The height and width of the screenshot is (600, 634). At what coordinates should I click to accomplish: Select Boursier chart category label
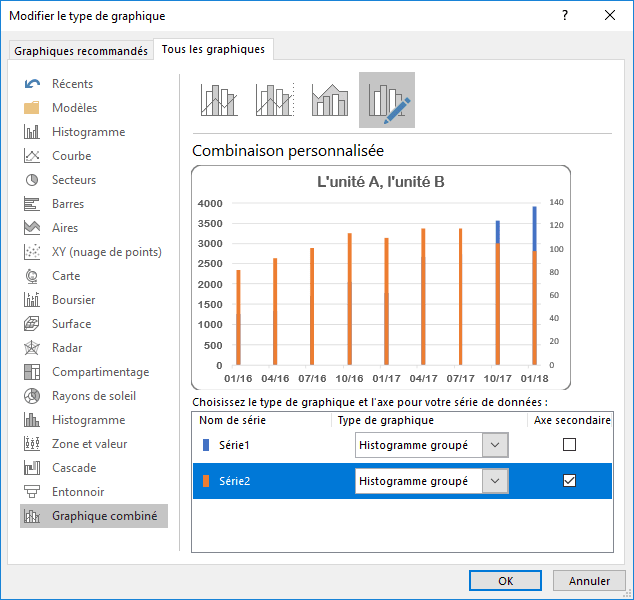point(74,300)
